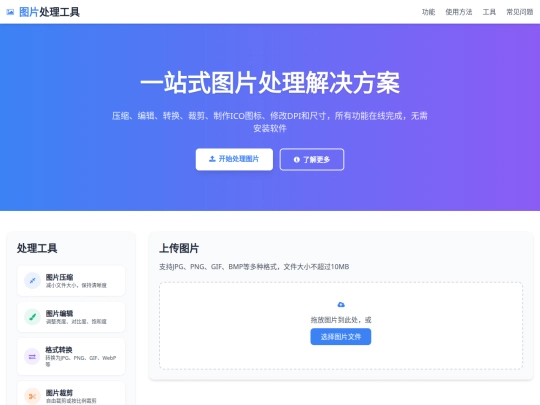The height and width of the screenshot is (405, 540).
Task: Click the info circle icon on 了解更多
Action: tap(297, 159)
